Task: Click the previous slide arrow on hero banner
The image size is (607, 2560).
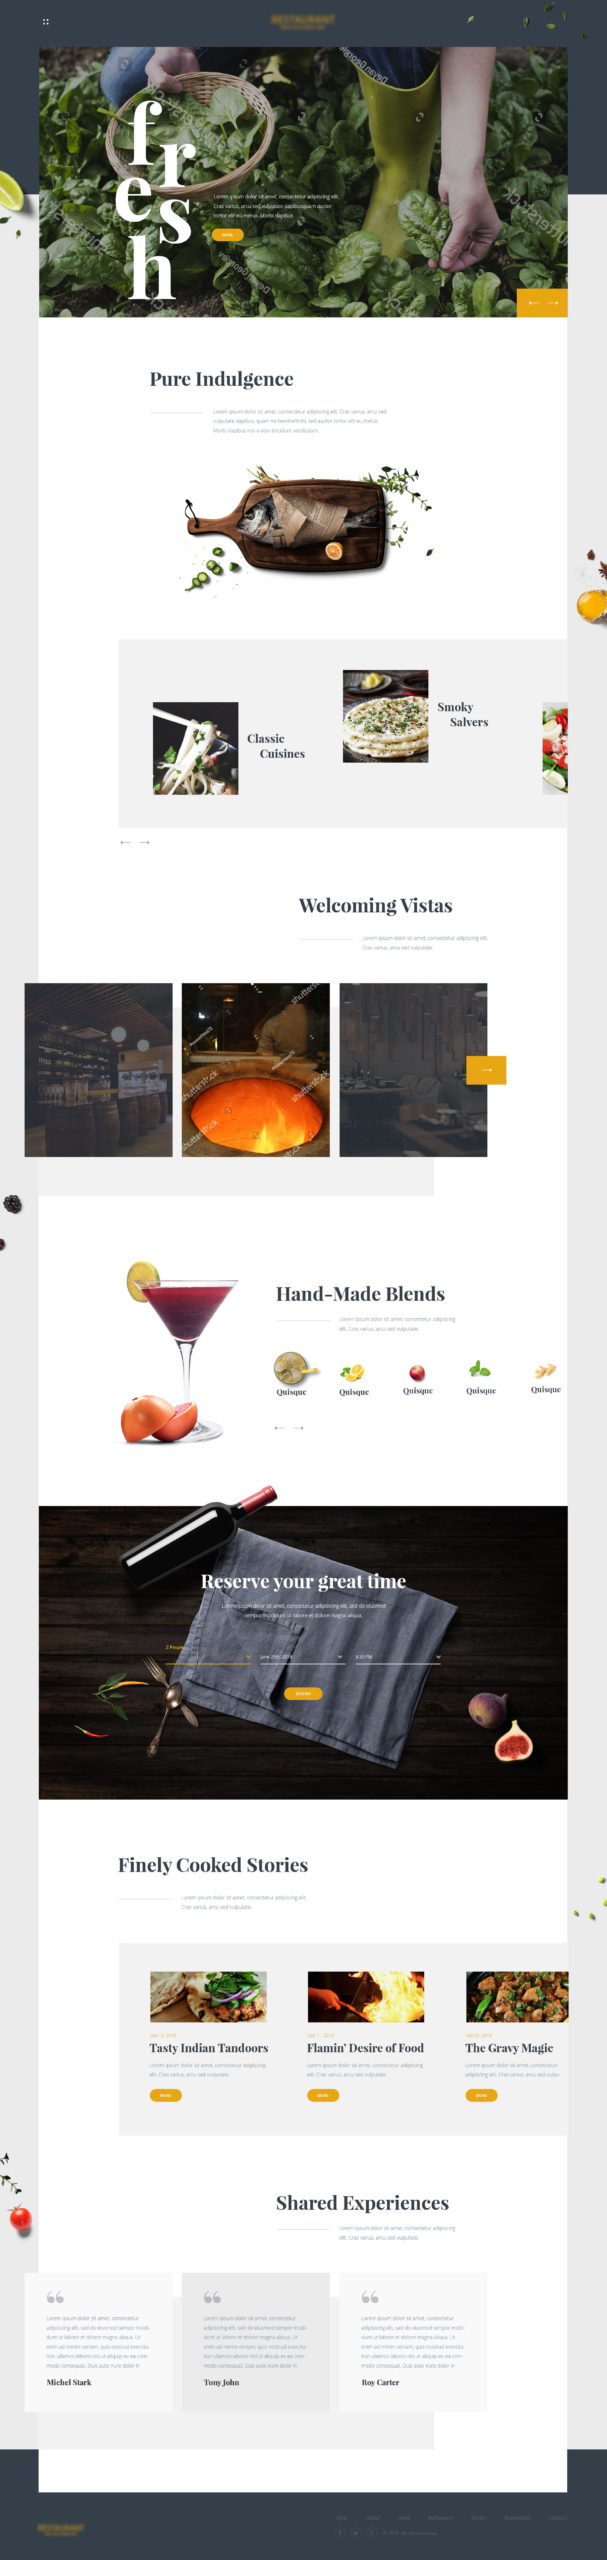Action: coord(532,302)
